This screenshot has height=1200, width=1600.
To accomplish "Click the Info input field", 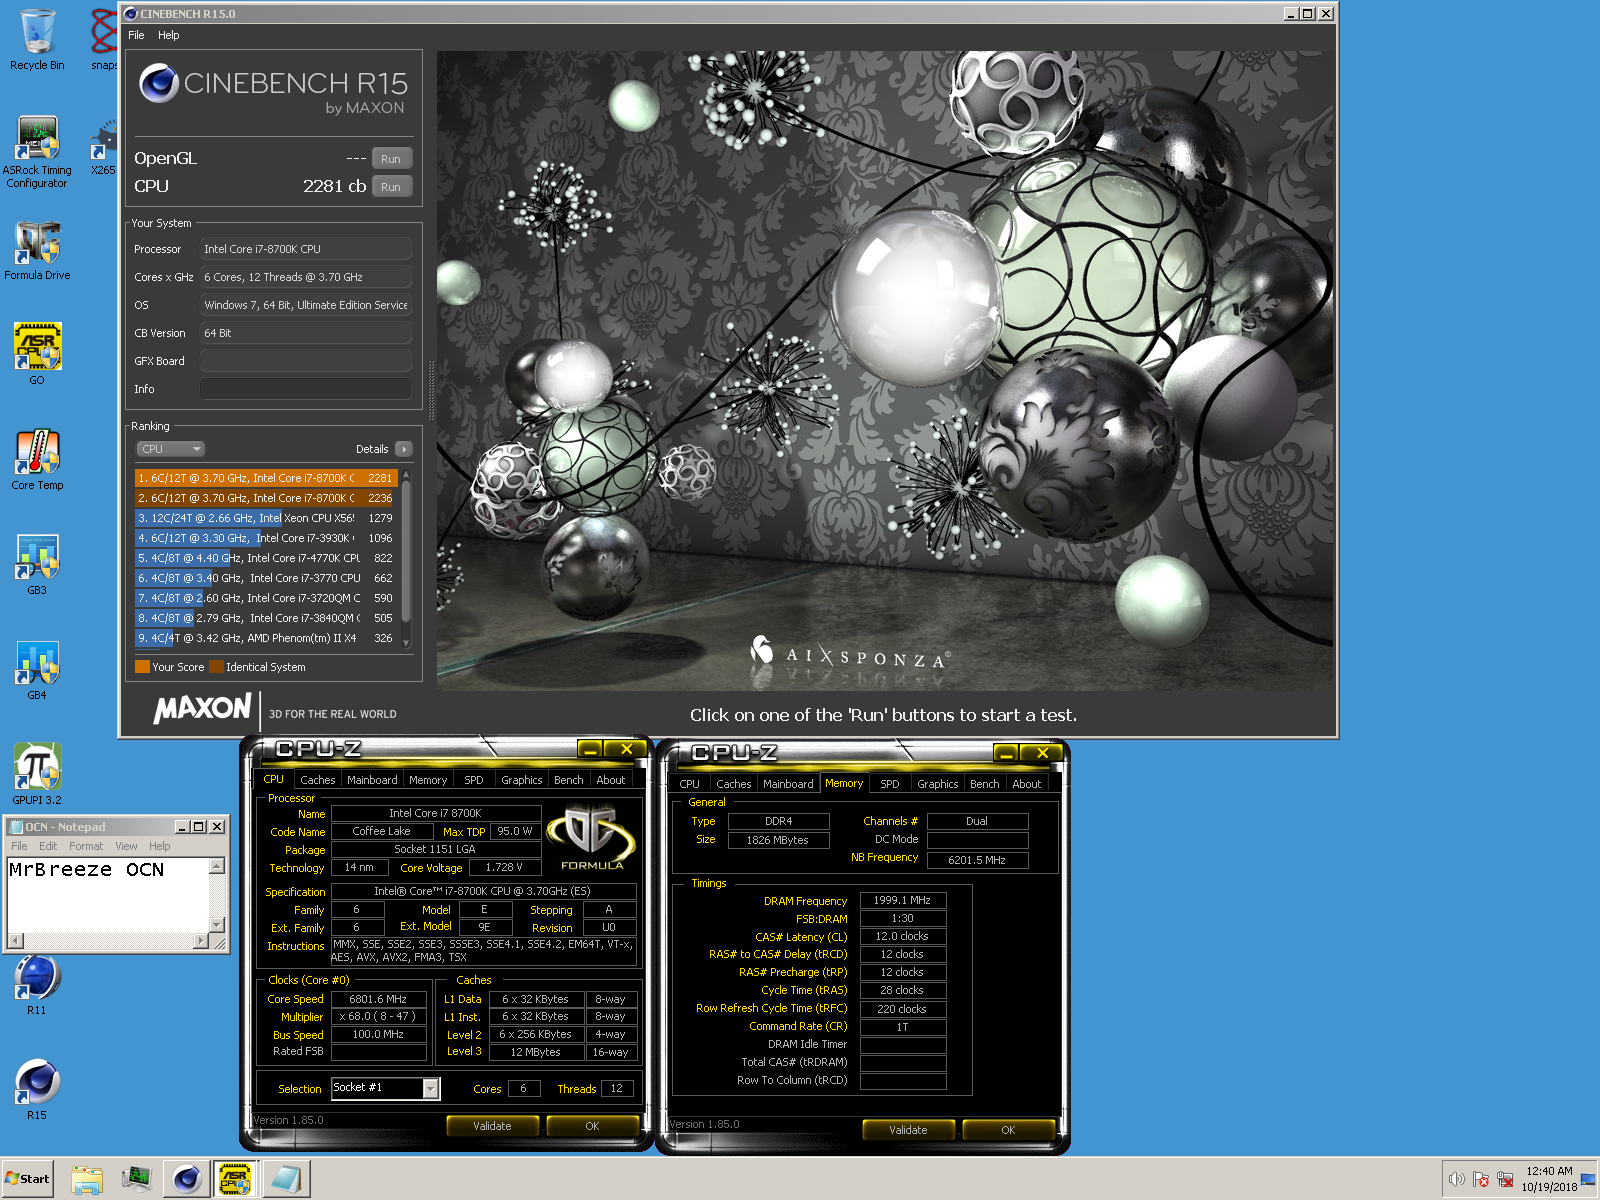I will tap(306, 389).
